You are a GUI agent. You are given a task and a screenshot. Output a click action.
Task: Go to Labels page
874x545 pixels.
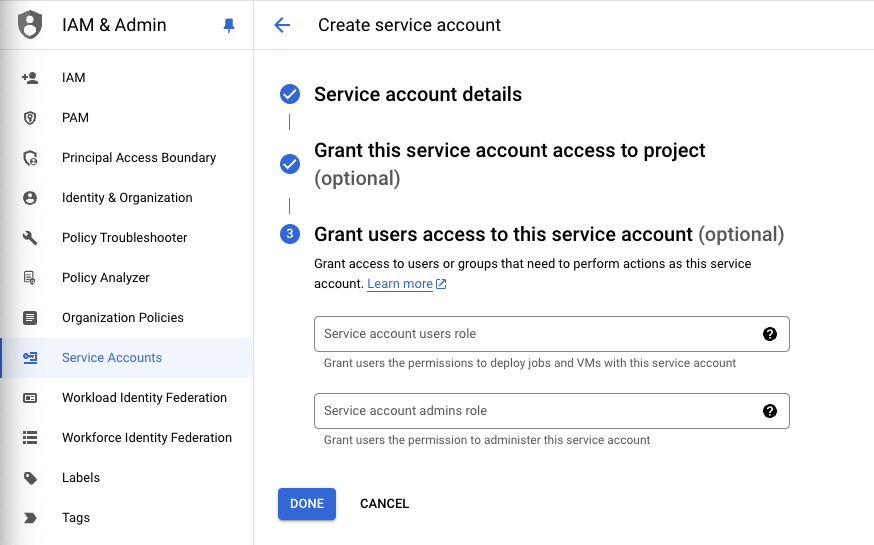127,478
